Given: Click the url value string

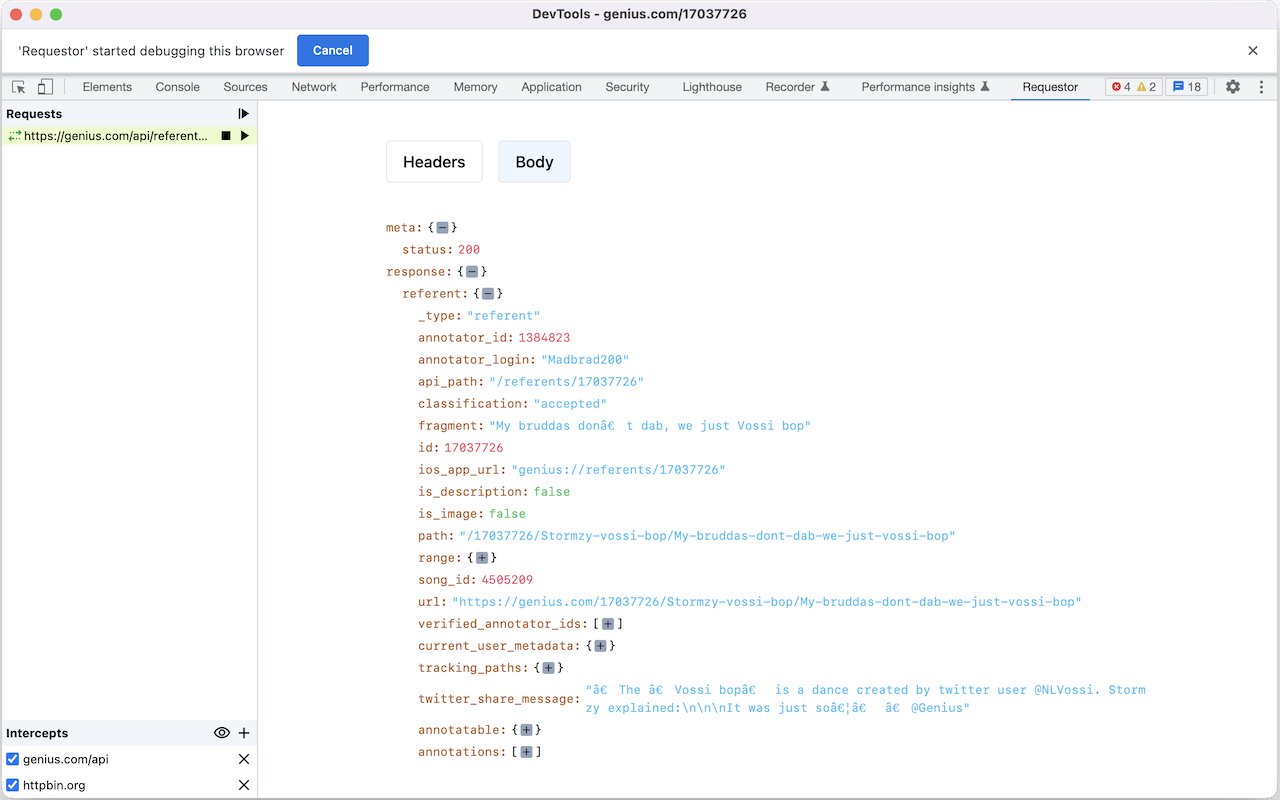Looking at the screenshot, I should tap(767, 602).
